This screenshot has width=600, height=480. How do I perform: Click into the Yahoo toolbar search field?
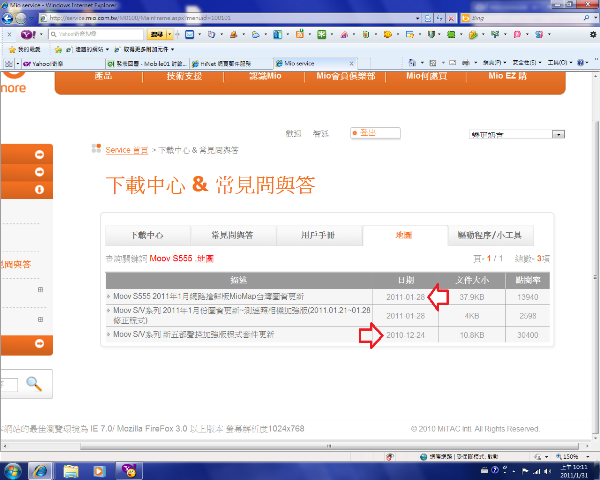tap(97, 34)
